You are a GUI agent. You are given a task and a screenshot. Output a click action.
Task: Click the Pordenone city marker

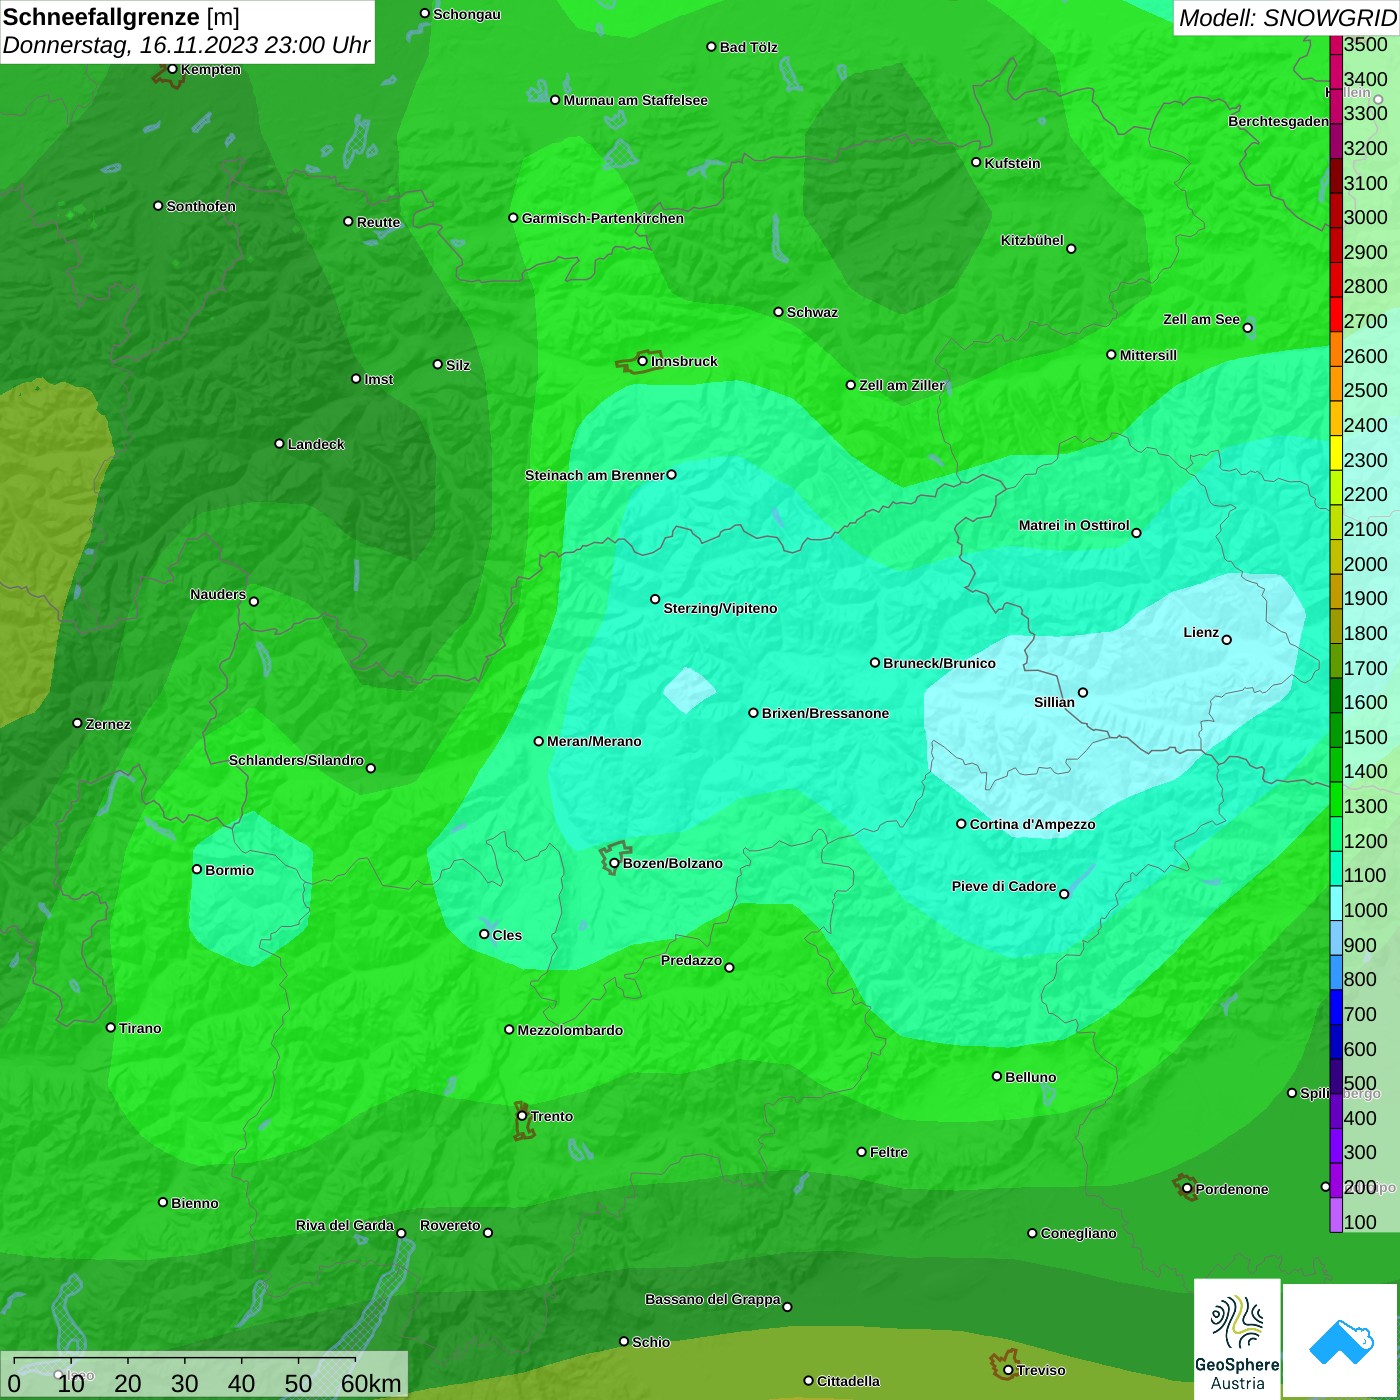pos(1187,1189)
